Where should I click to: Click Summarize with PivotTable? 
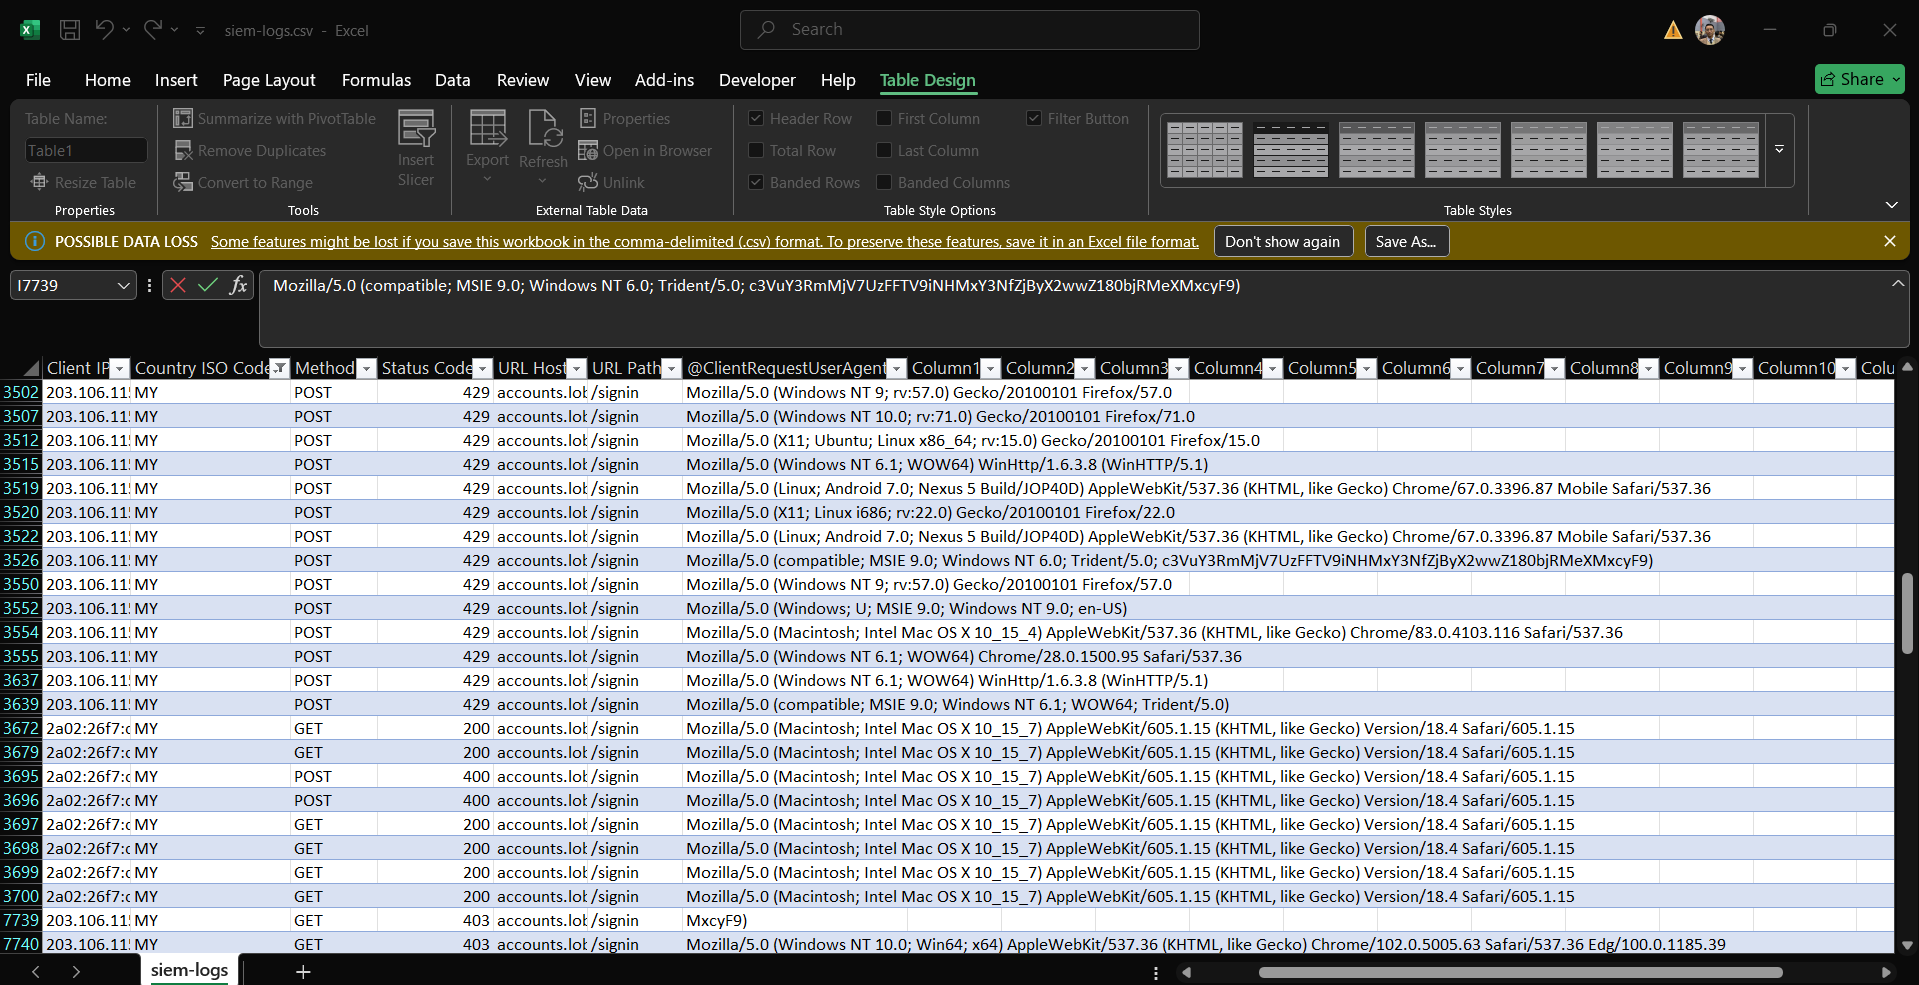point(275,118)
